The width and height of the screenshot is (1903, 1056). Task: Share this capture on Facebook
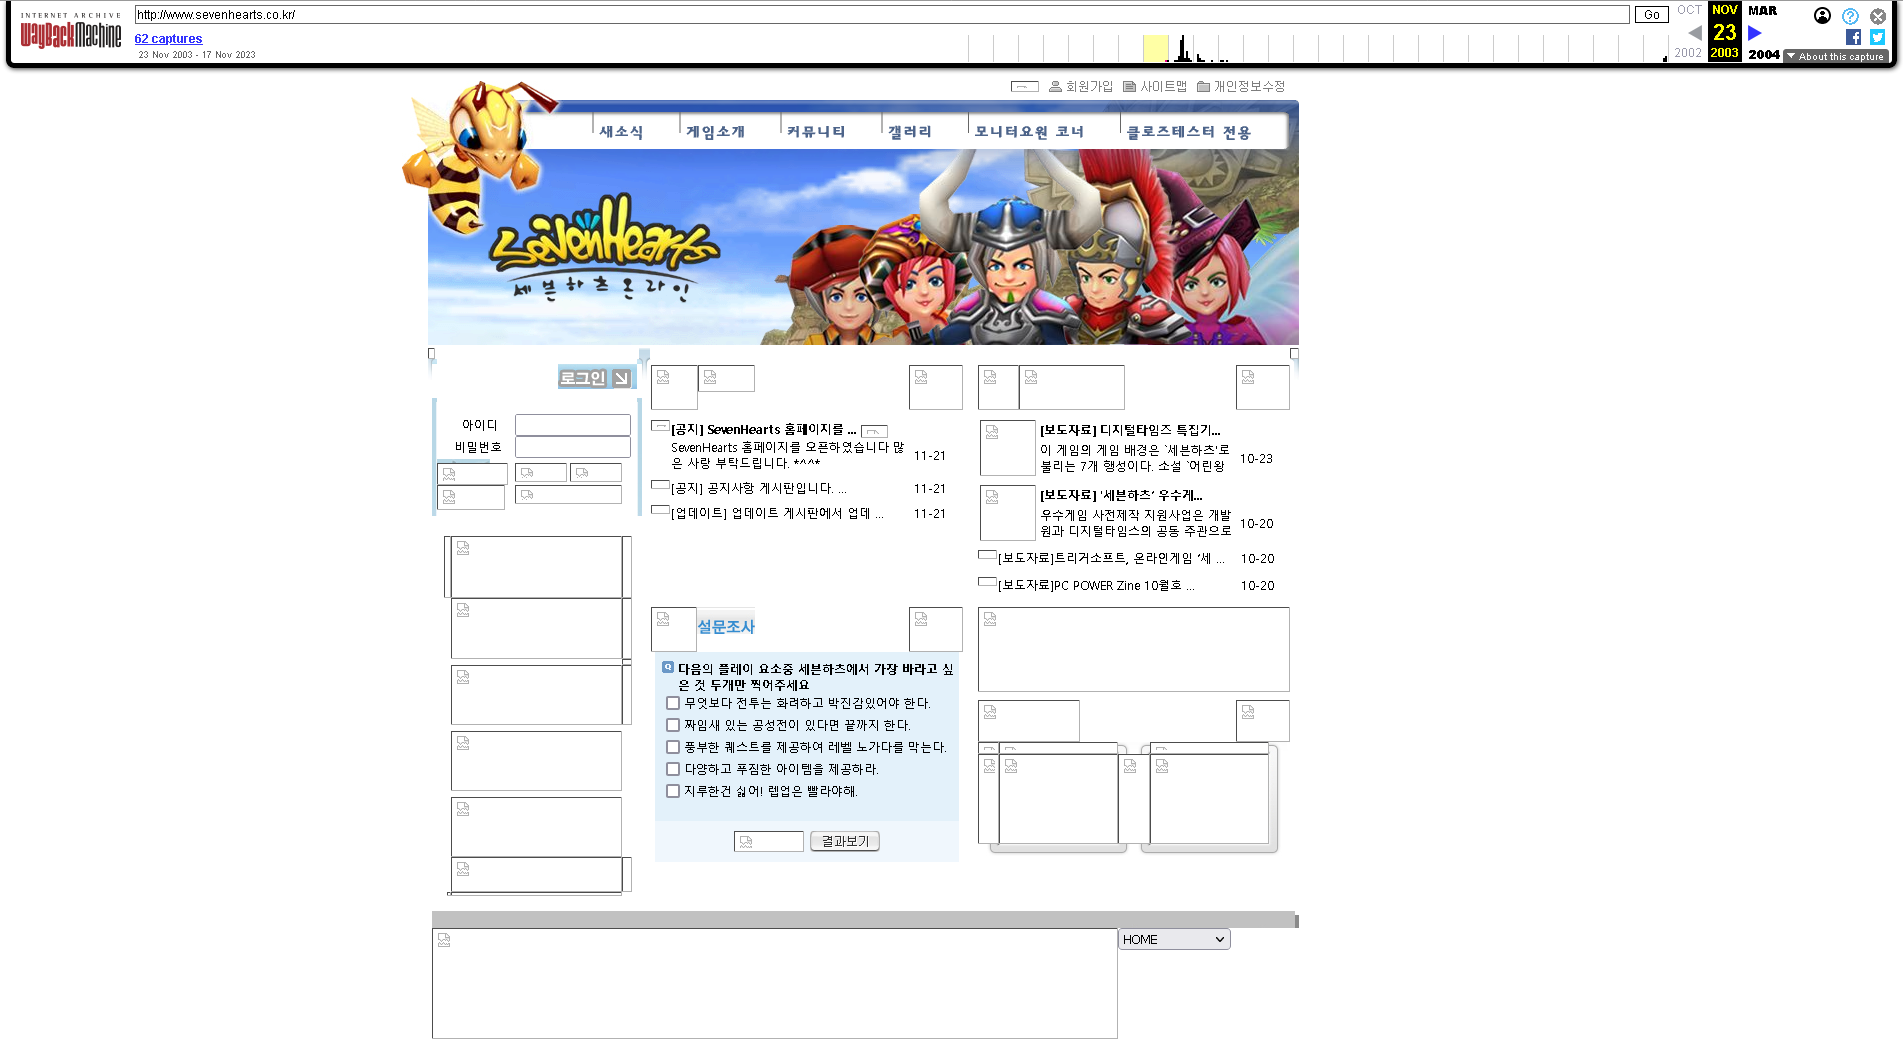[x=1853, y=37]
